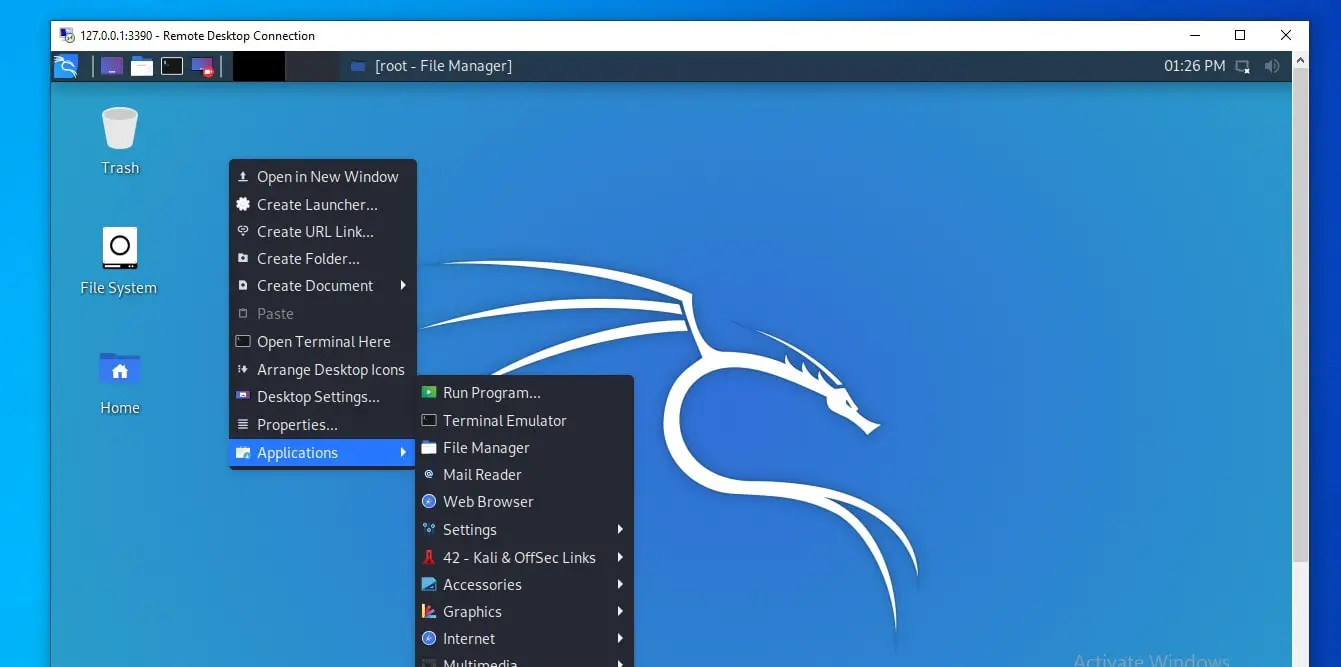The height and width of the screenshot is (667, 1341).
Task: Open the terminal icon in the top panel
Action: (170, 65)
